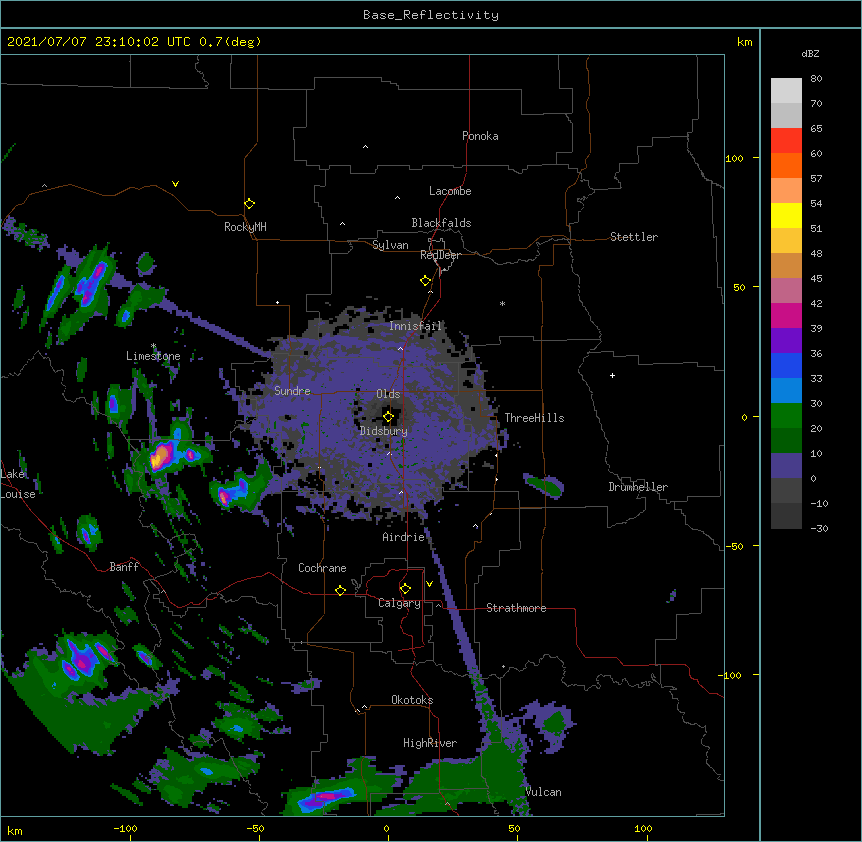Click the Blackfalds city label

point(441,223)
